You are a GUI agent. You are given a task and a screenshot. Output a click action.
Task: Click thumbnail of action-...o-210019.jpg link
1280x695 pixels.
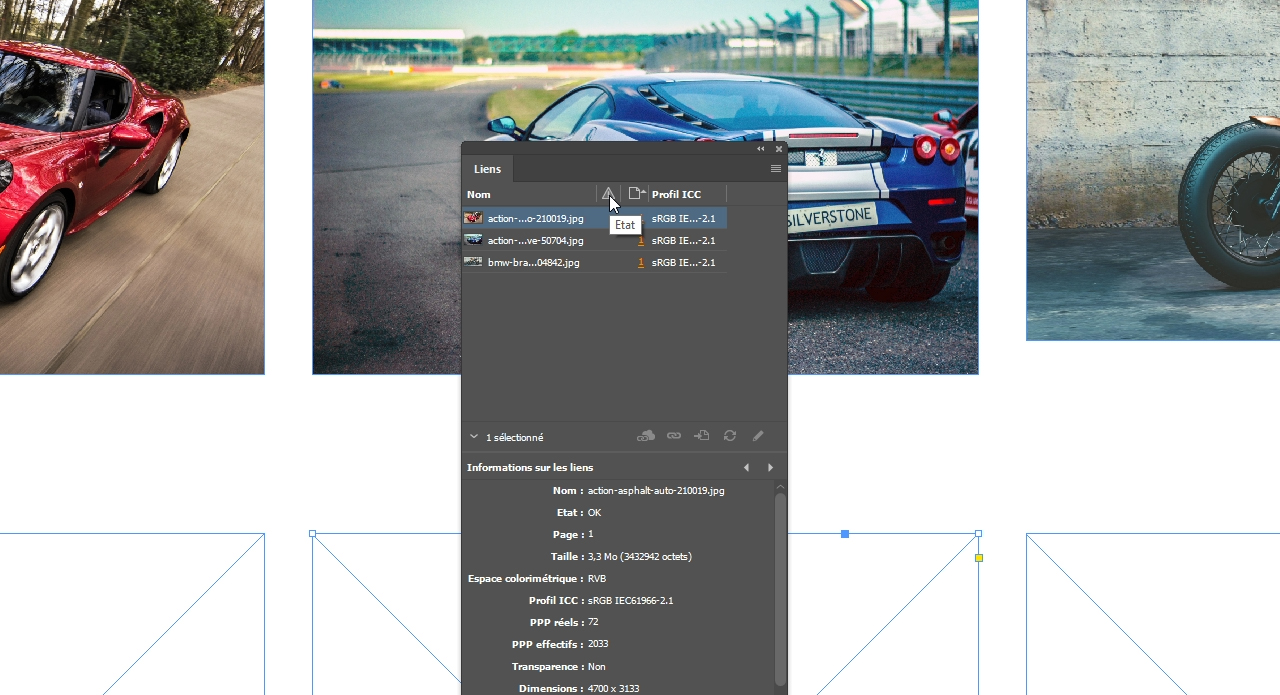[x=473, y=218]
